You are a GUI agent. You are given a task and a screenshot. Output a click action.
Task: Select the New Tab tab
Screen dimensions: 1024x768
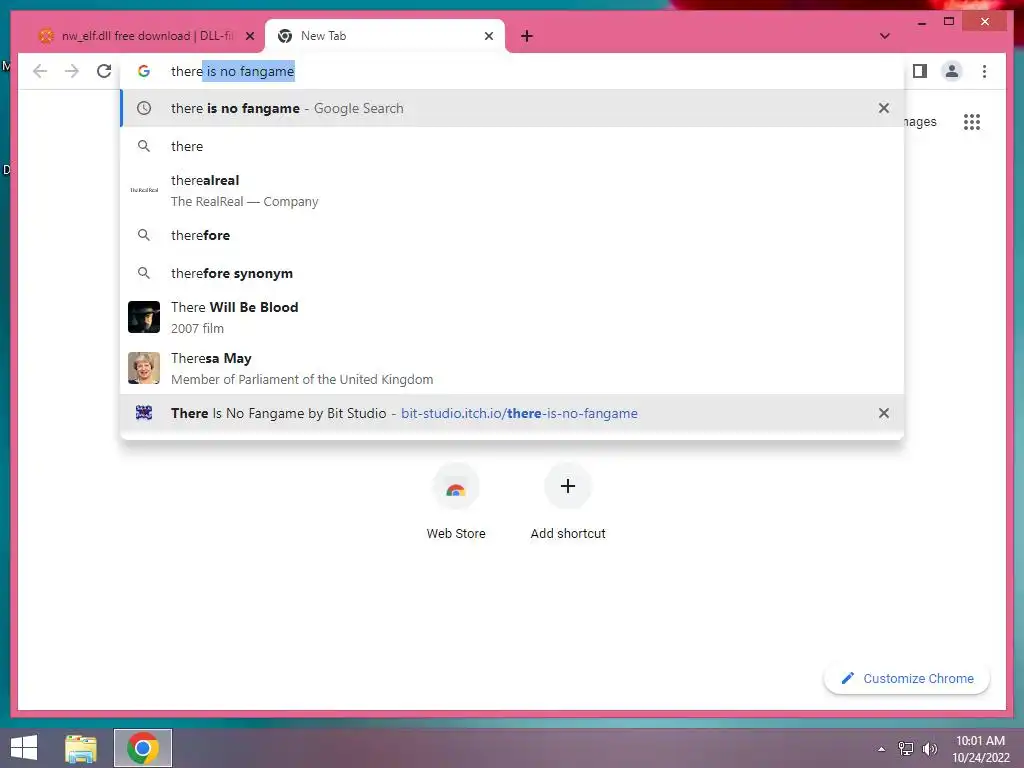(x=385, y=36)
